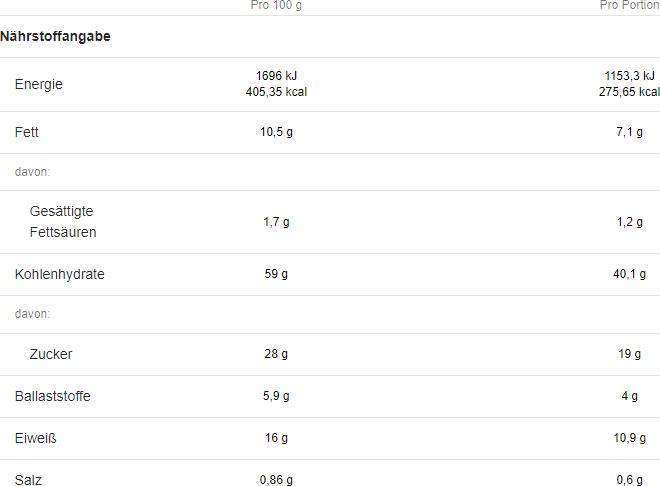Click the Gesättigte Fettsäuren label
This screenshot has width=660, height=486.
(x=63, y=222)
